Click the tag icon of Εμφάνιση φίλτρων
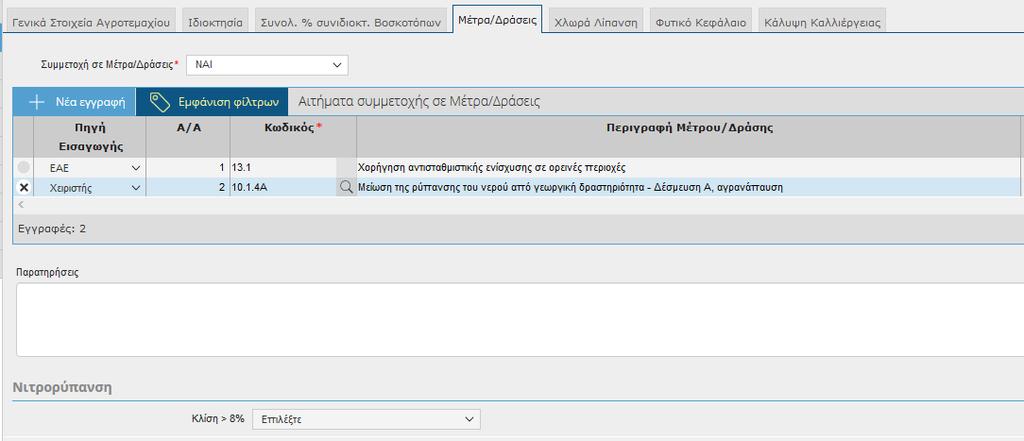 click(160, 102)
